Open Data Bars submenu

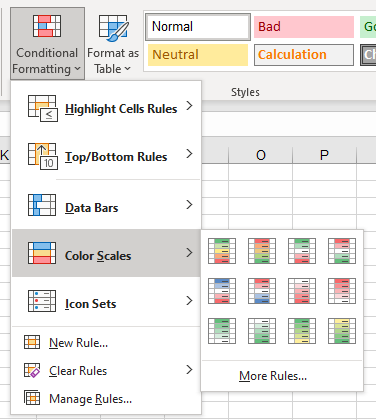pyautogui.click(x=106, y=205)
